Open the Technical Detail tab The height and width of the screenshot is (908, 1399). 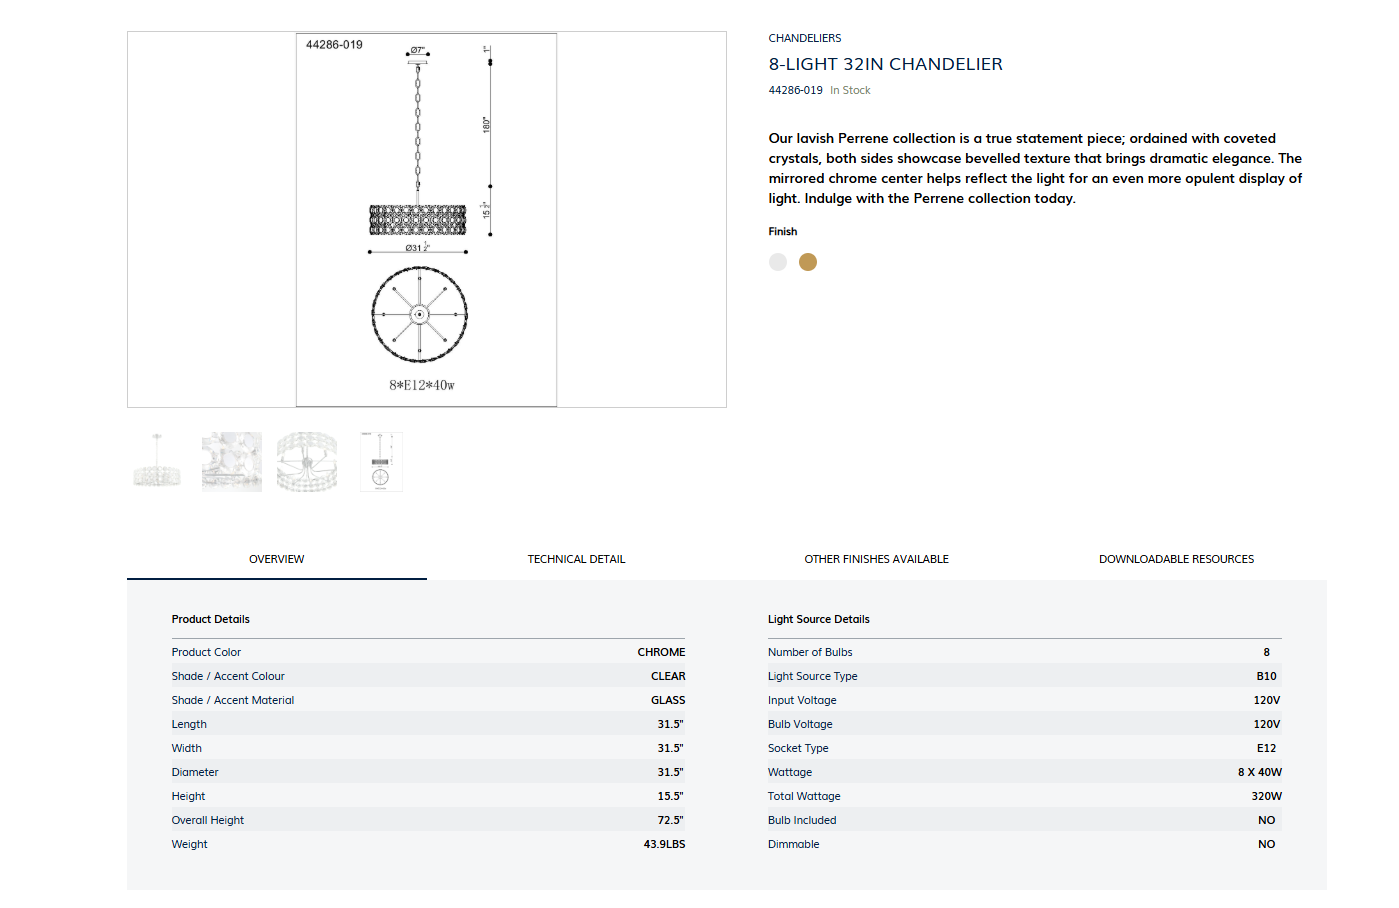[x=576, y=559]
